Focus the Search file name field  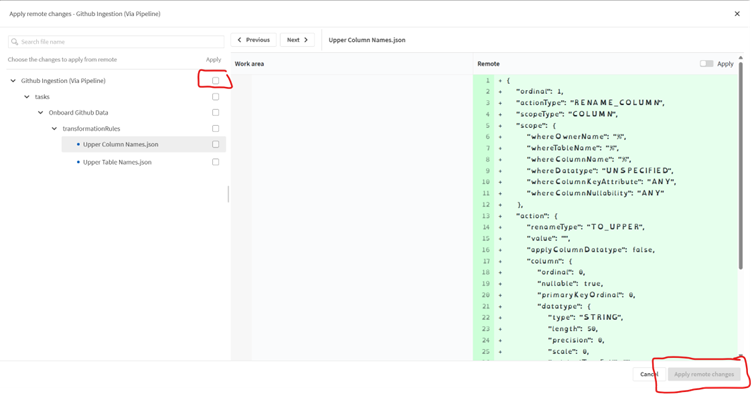point(116,42)
